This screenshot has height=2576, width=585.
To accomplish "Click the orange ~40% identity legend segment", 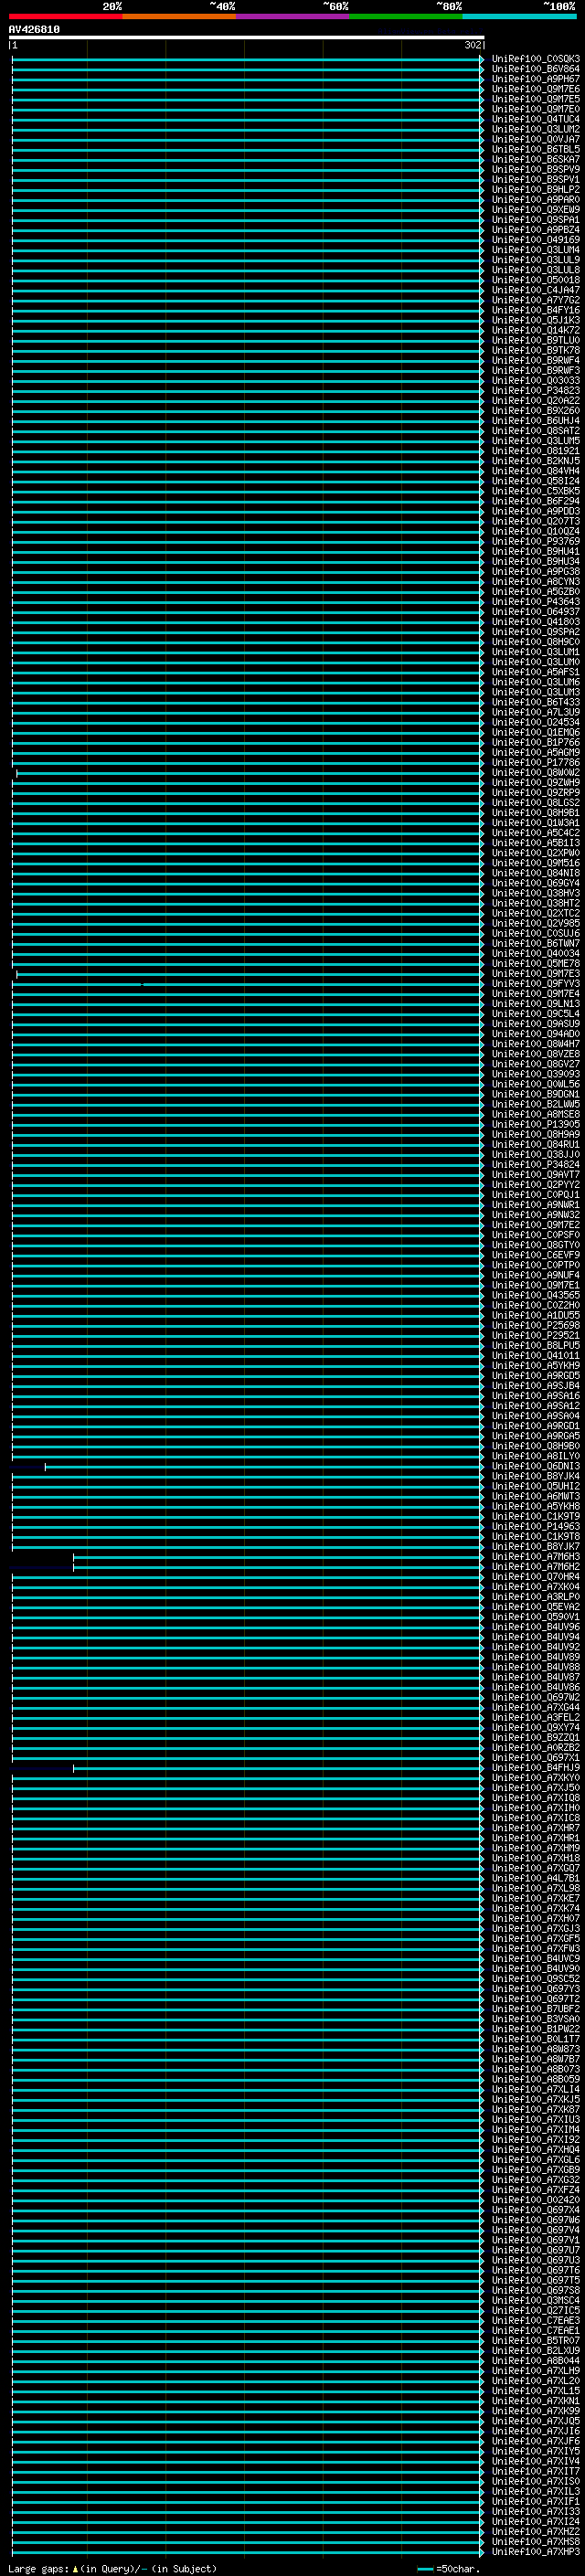I will pos(179,16).
